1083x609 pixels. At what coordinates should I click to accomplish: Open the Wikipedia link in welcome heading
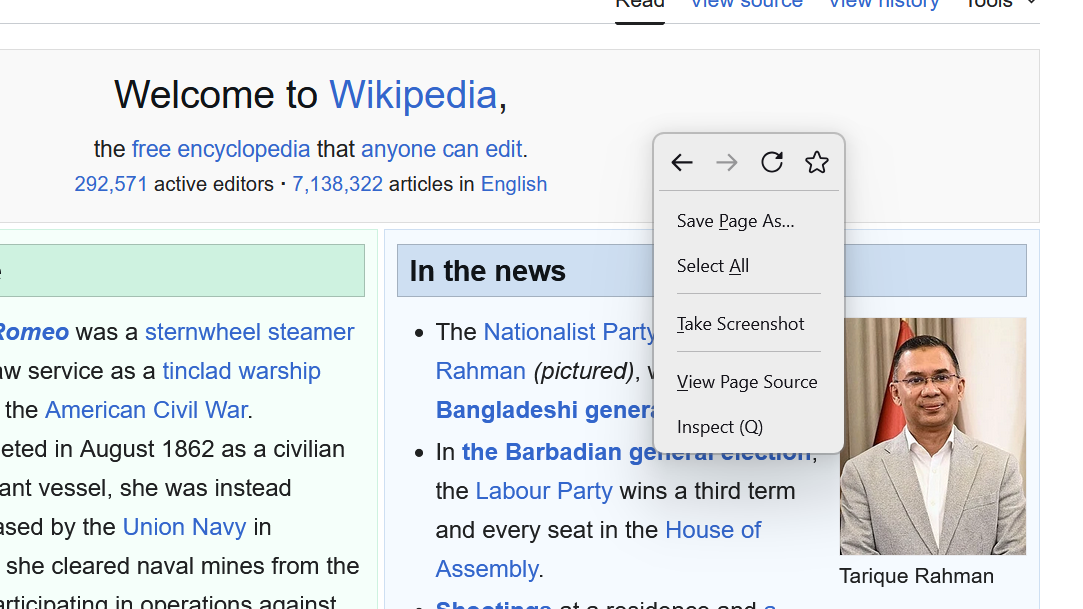click(x=413, y=95)
